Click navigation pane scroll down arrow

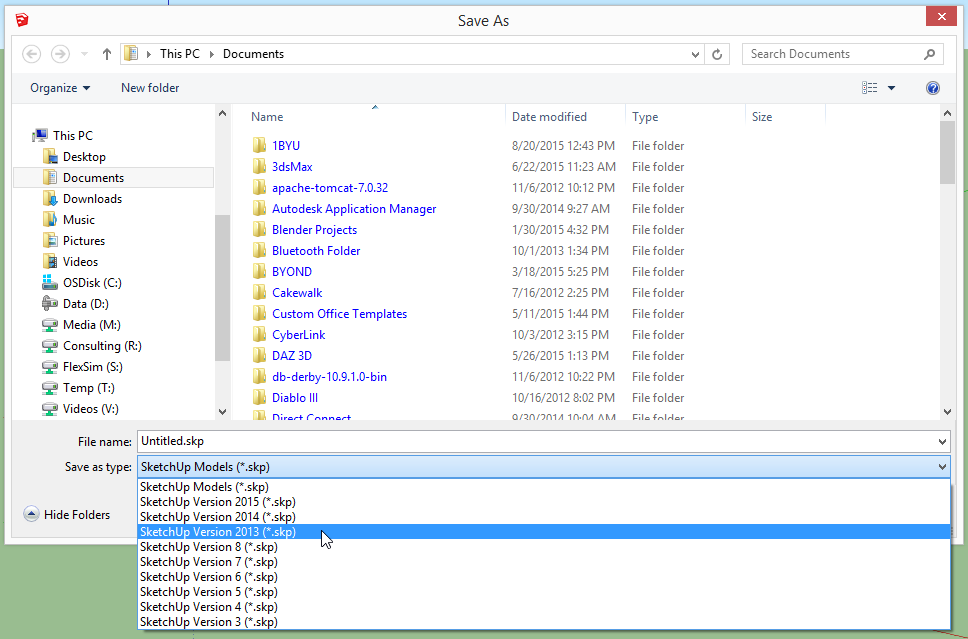point(222,411)
